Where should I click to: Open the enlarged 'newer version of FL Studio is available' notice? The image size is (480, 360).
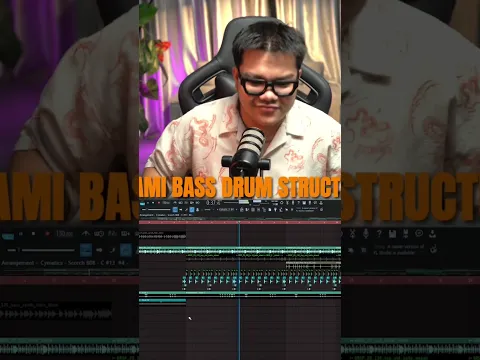(x=399, y=250)
